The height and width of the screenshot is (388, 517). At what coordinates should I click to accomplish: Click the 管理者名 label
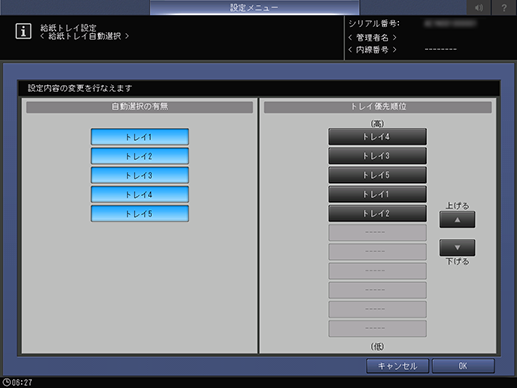point(372,38)
